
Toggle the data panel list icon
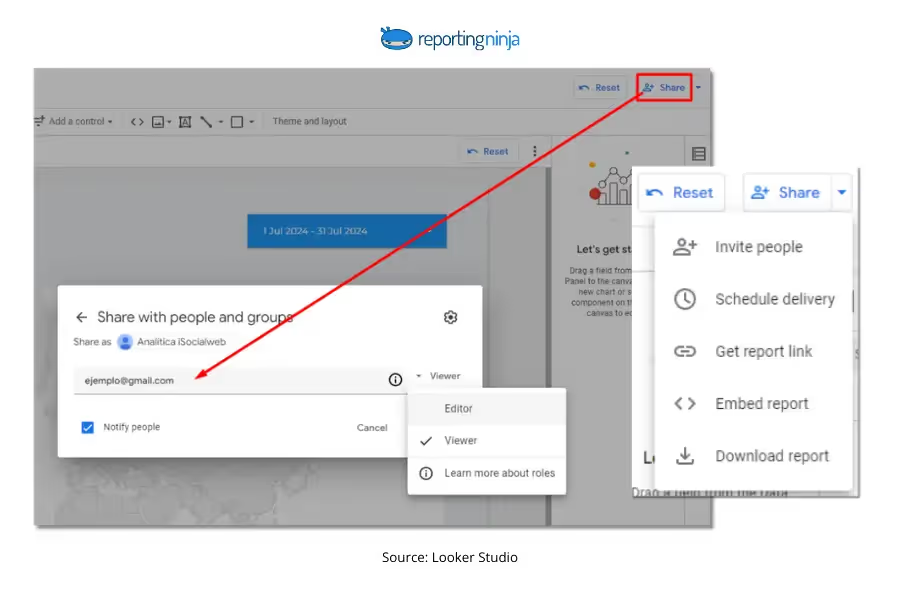(699, 153)
